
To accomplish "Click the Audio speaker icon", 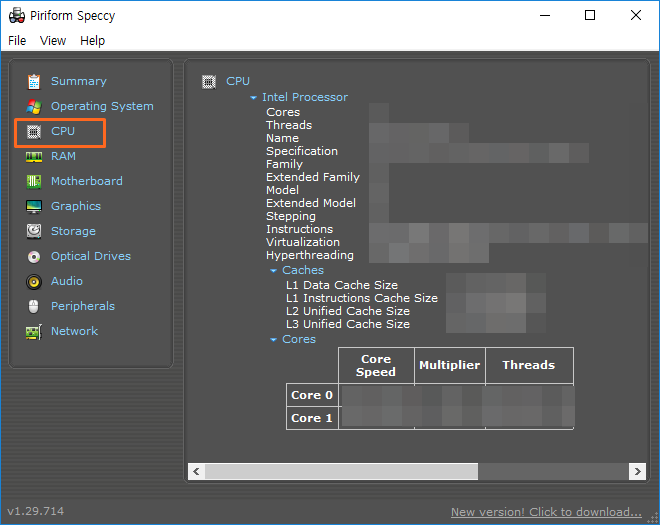I will point(34,282).
